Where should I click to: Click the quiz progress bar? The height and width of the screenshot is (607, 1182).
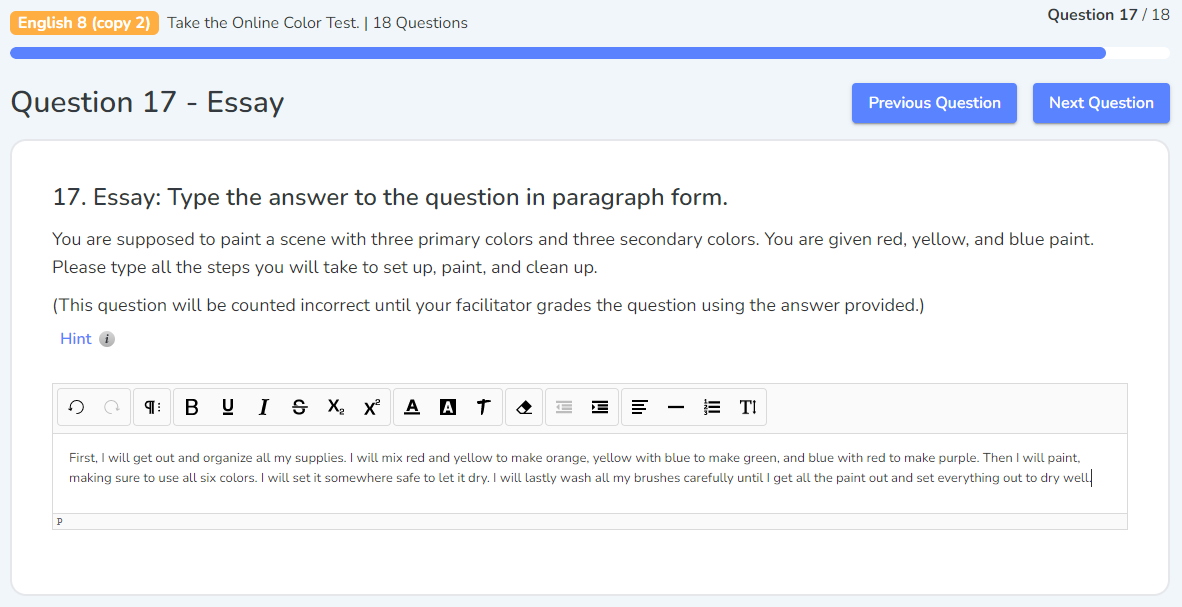tap(590, 53)
